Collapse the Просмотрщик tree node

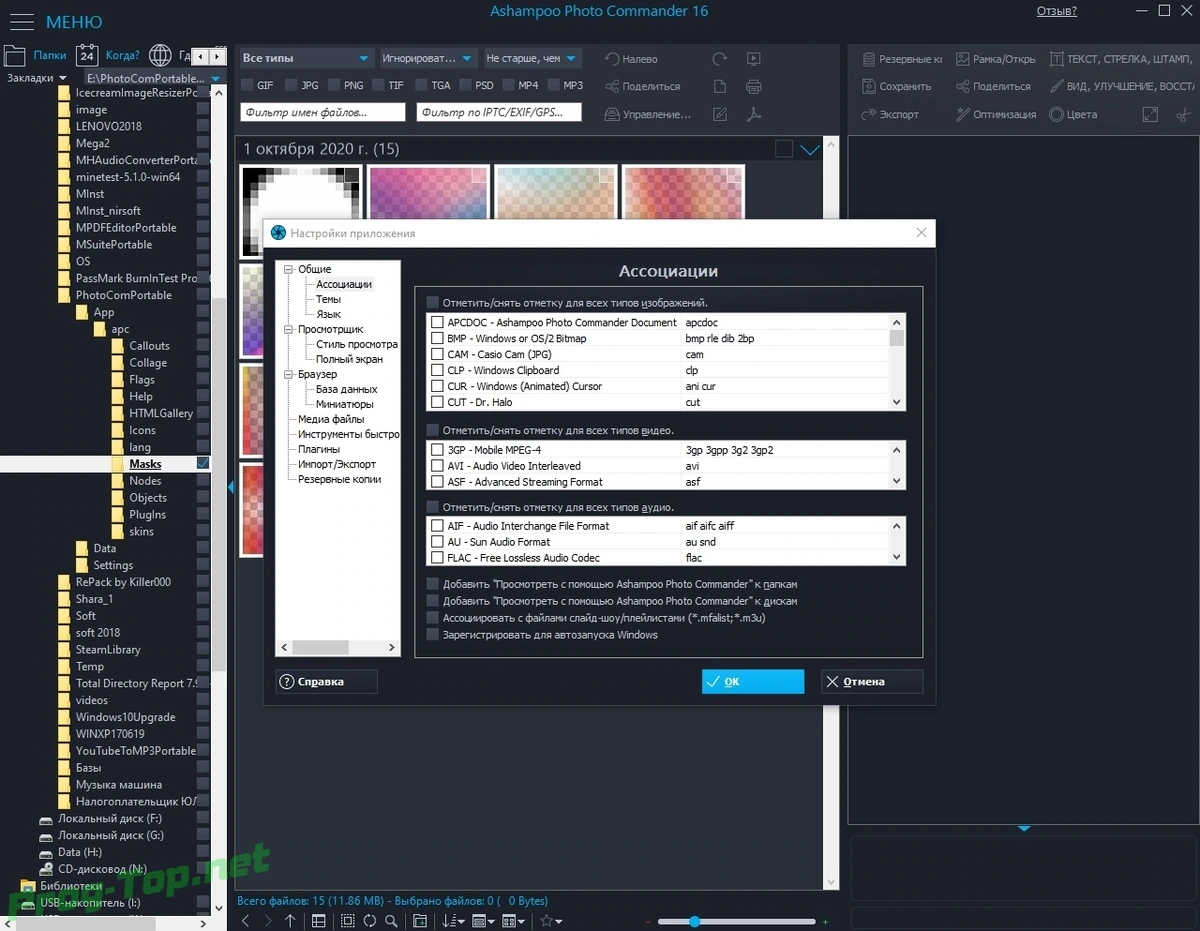288,329
